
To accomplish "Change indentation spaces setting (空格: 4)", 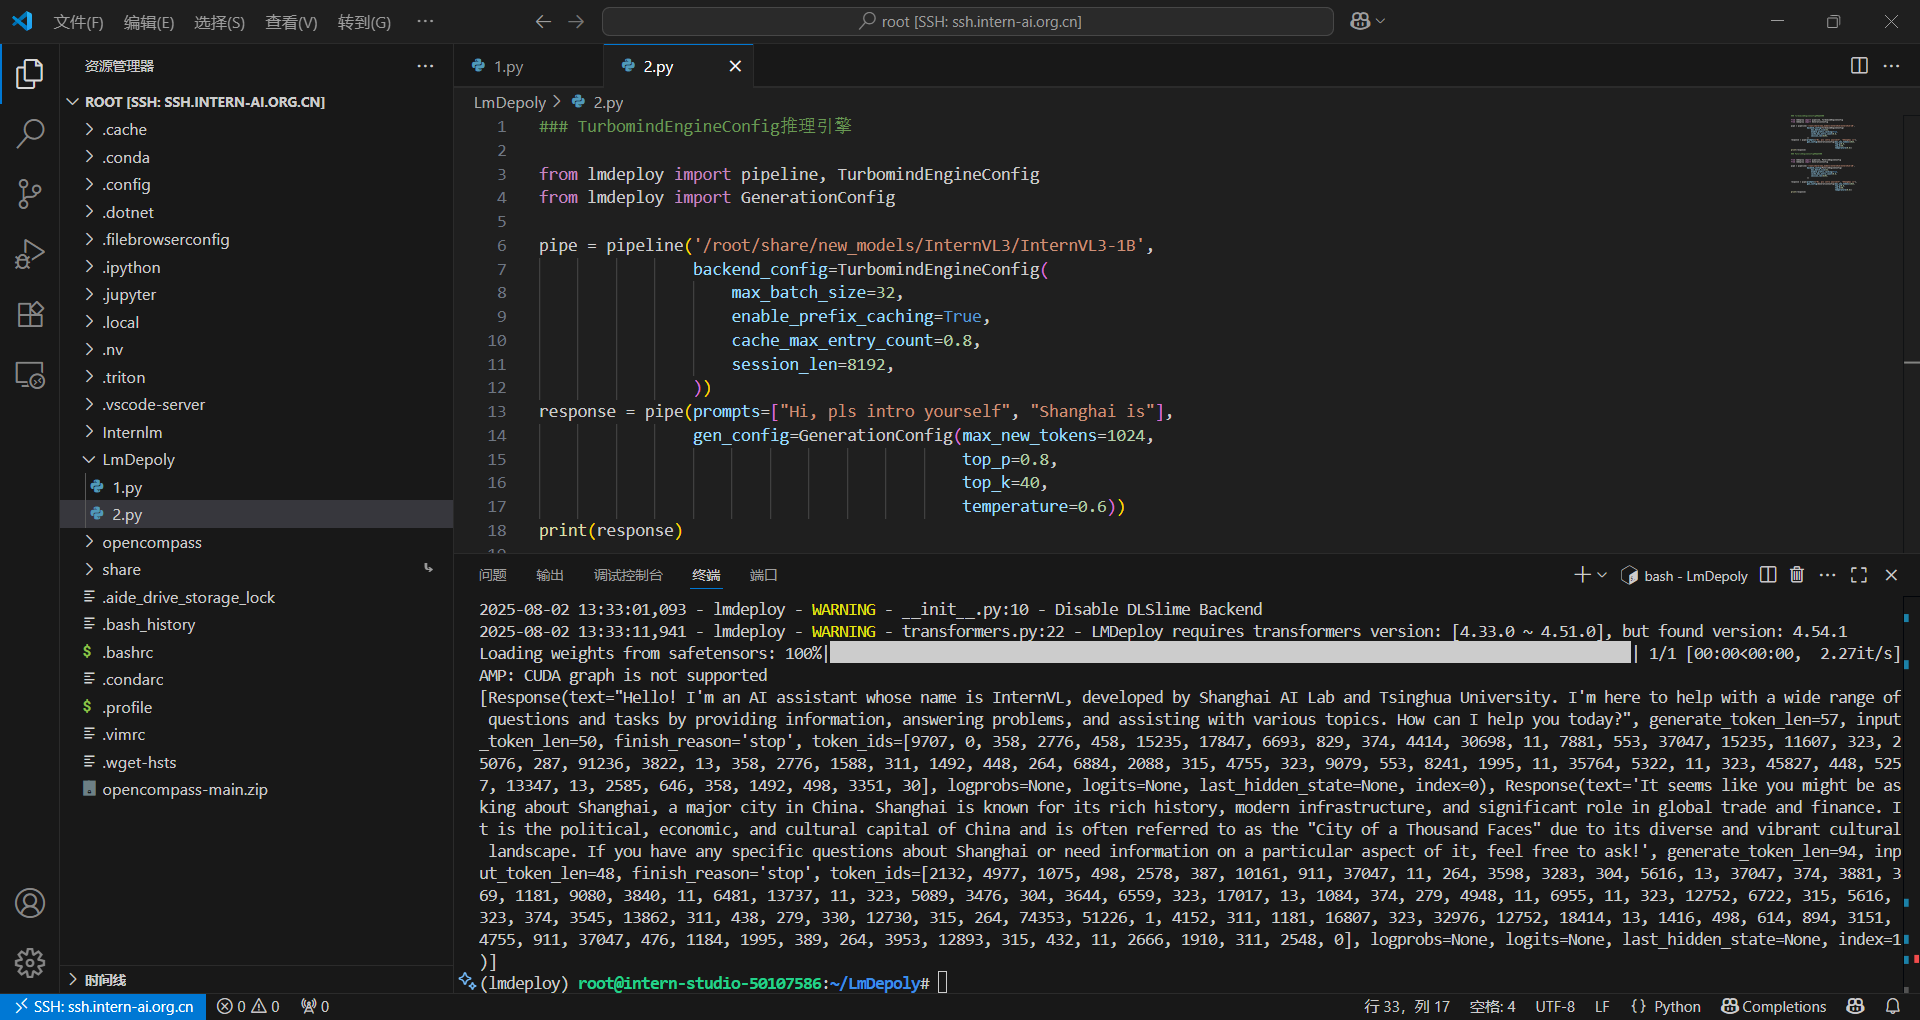I will point(1492,1006).
